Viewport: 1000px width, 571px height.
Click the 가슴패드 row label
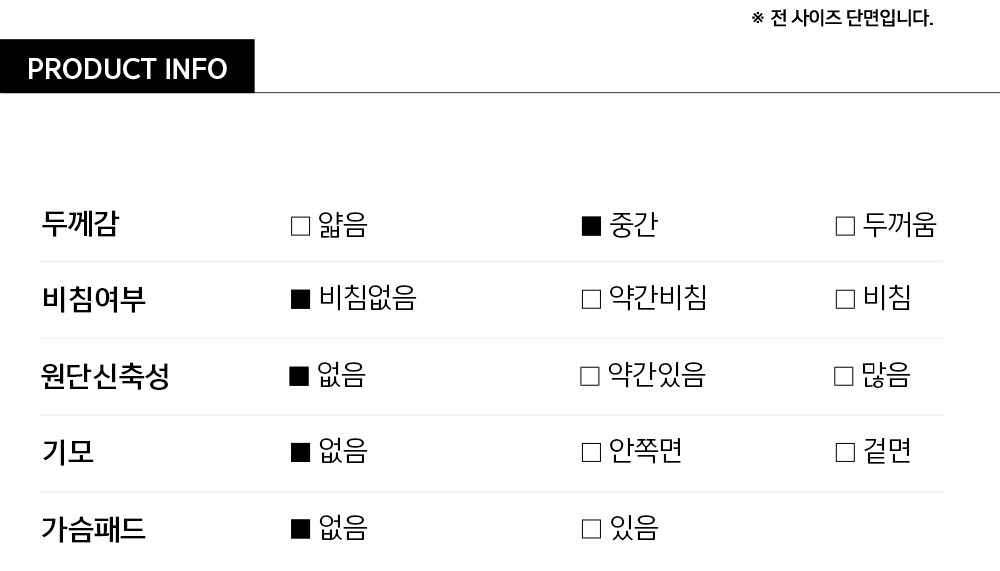(93, 528)
